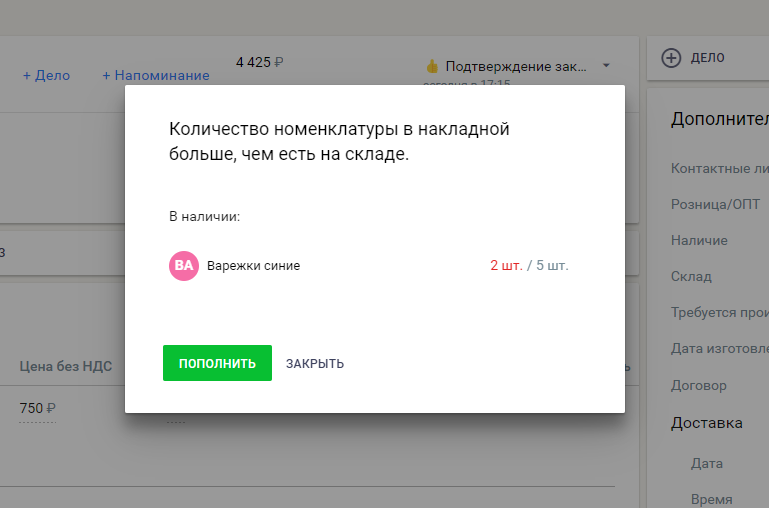Select the delivery Дата field

(706, 464)
